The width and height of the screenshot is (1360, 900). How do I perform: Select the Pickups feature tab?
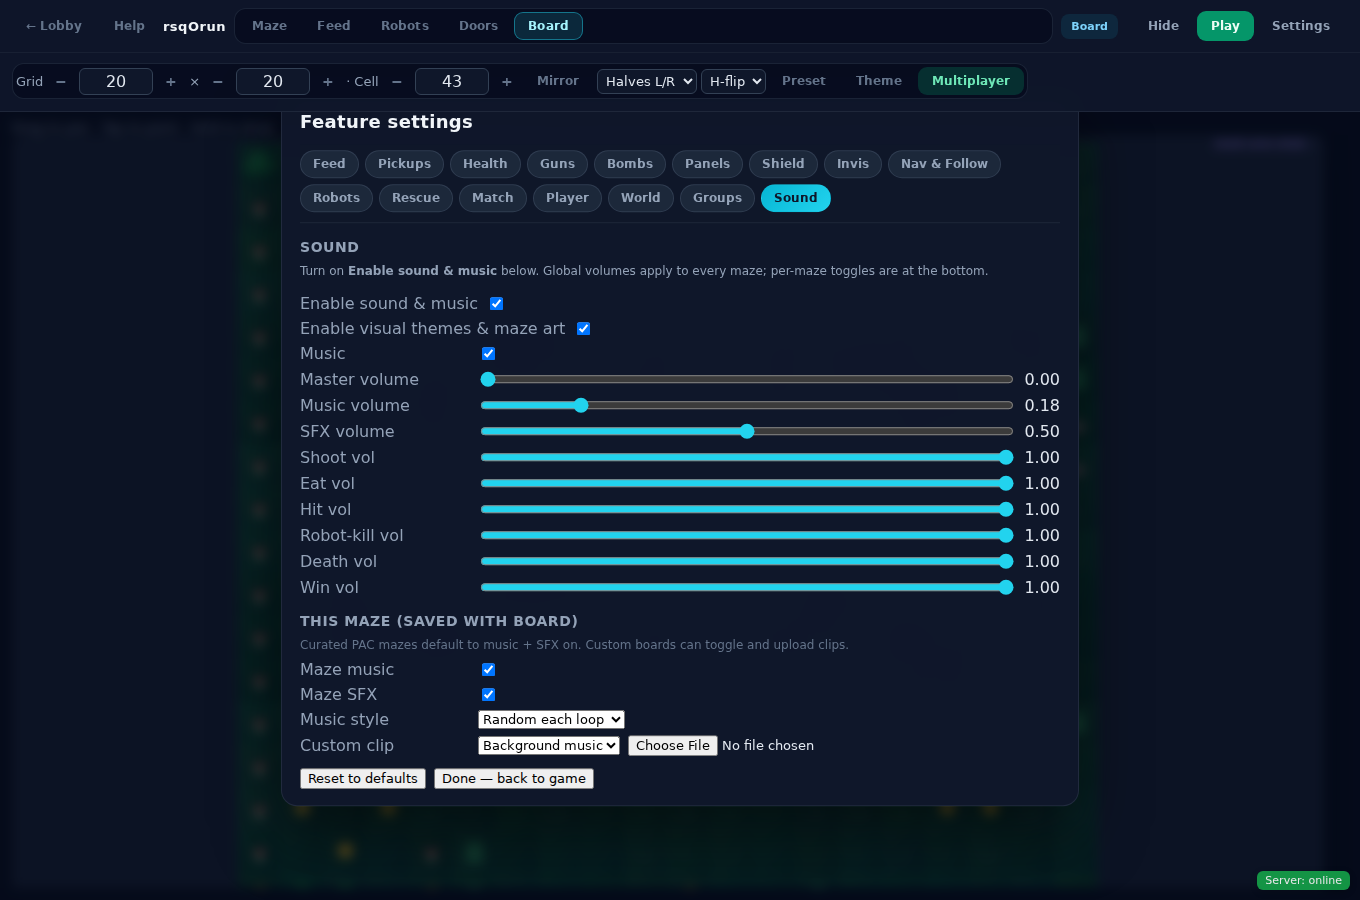point(404,164)
